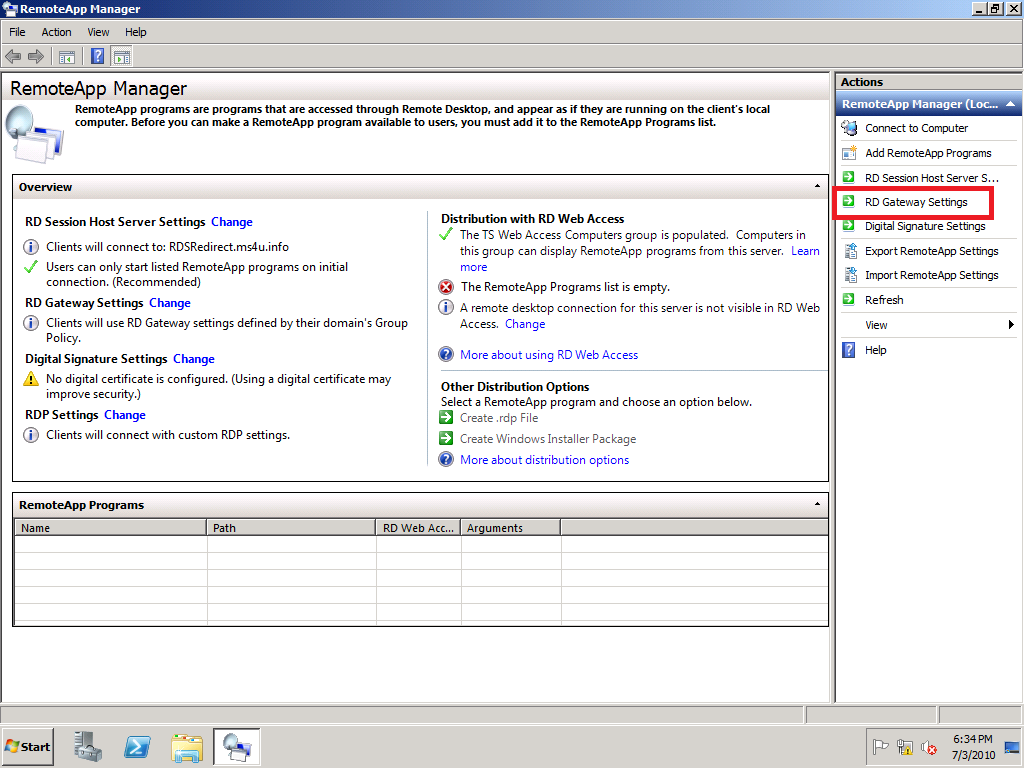Open Server Manager from the taskbar

tap(88, 746)
